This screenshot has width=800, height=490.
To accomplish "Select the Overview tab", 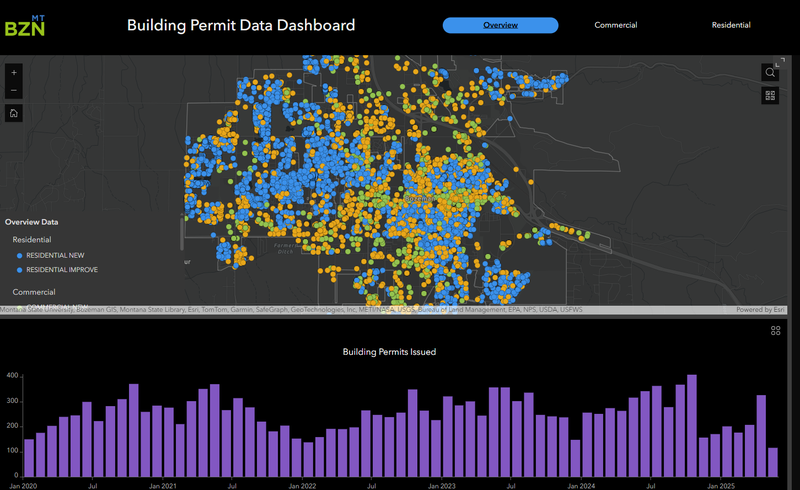I will (x=500, y=25).
